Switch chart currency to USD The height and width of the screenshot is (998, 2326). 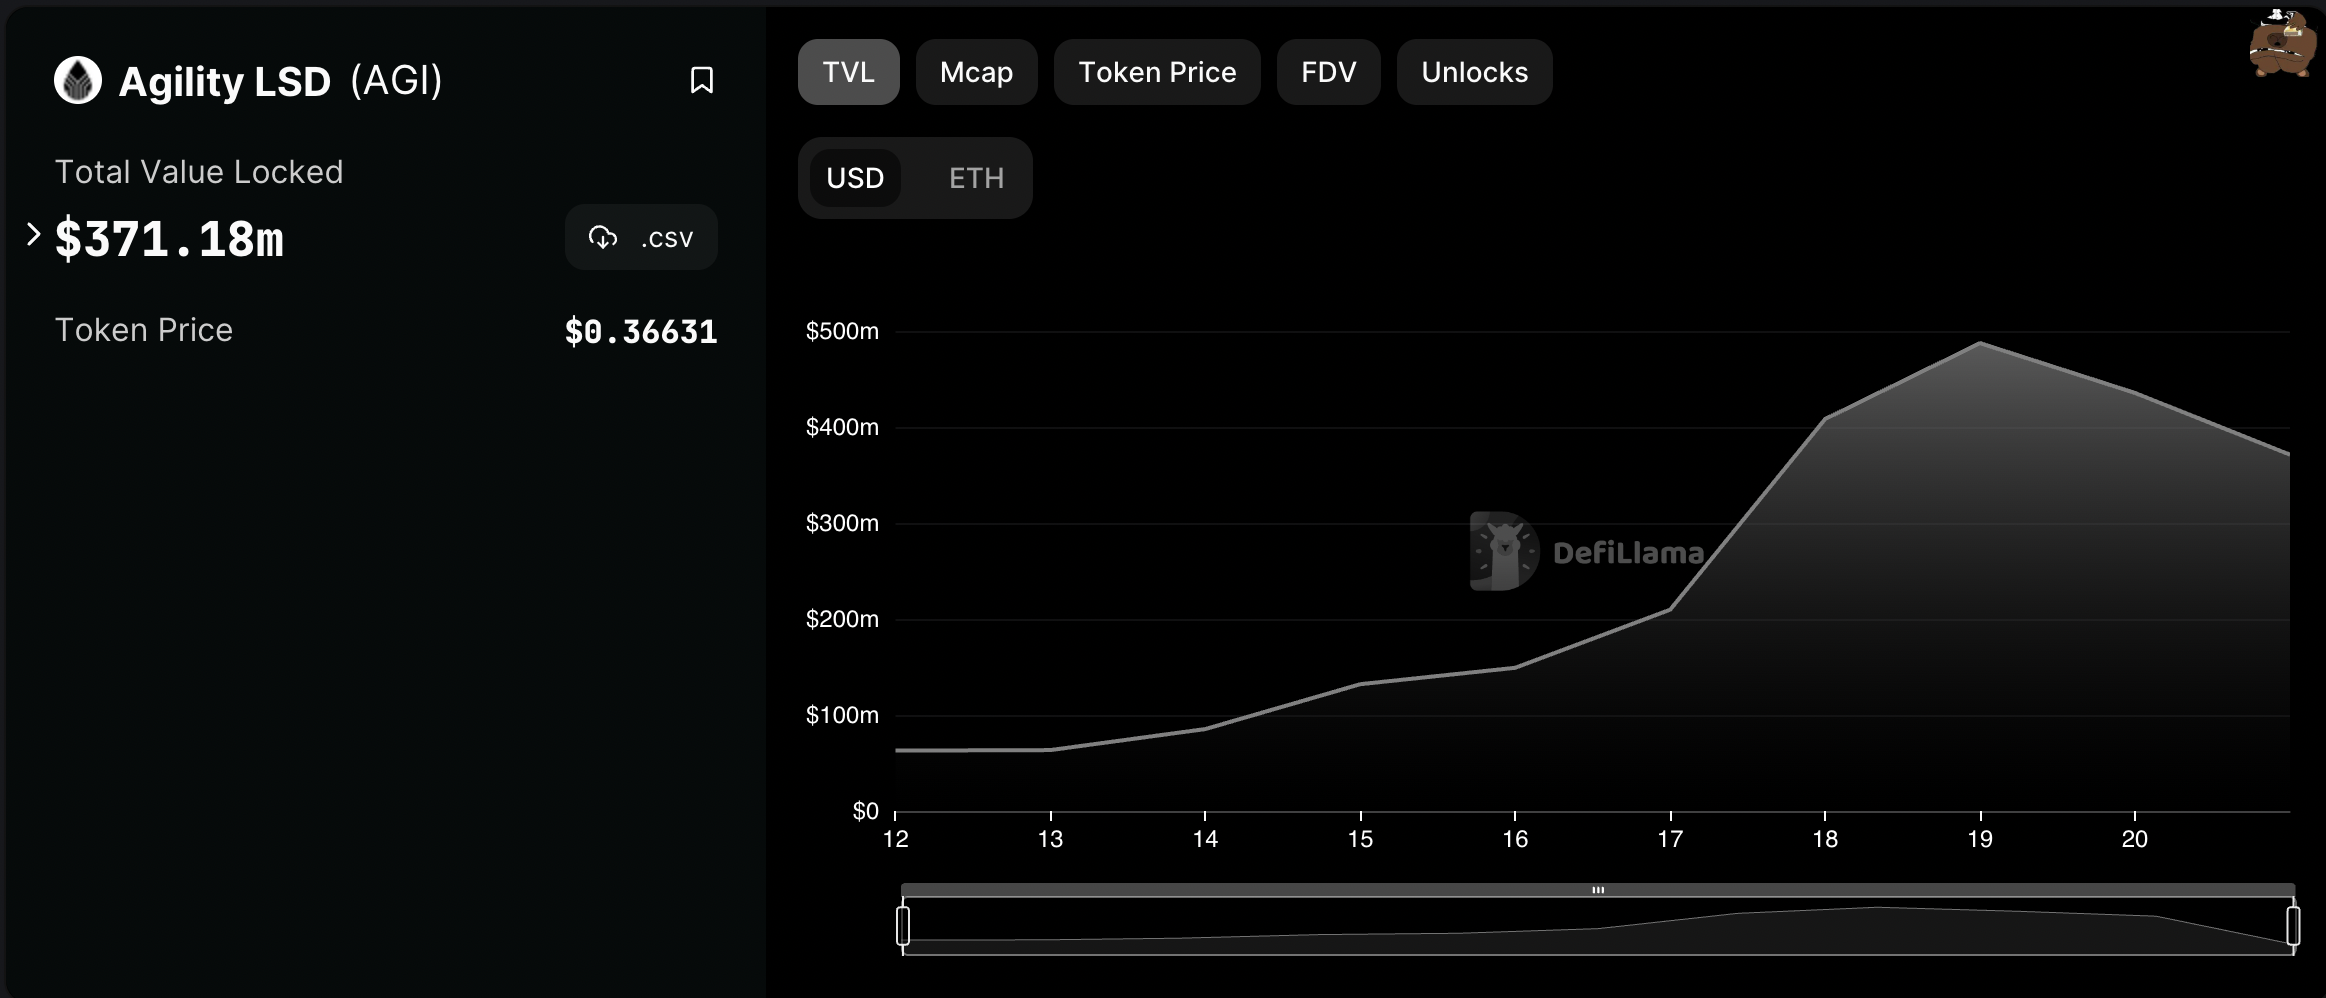click(855, 178)
